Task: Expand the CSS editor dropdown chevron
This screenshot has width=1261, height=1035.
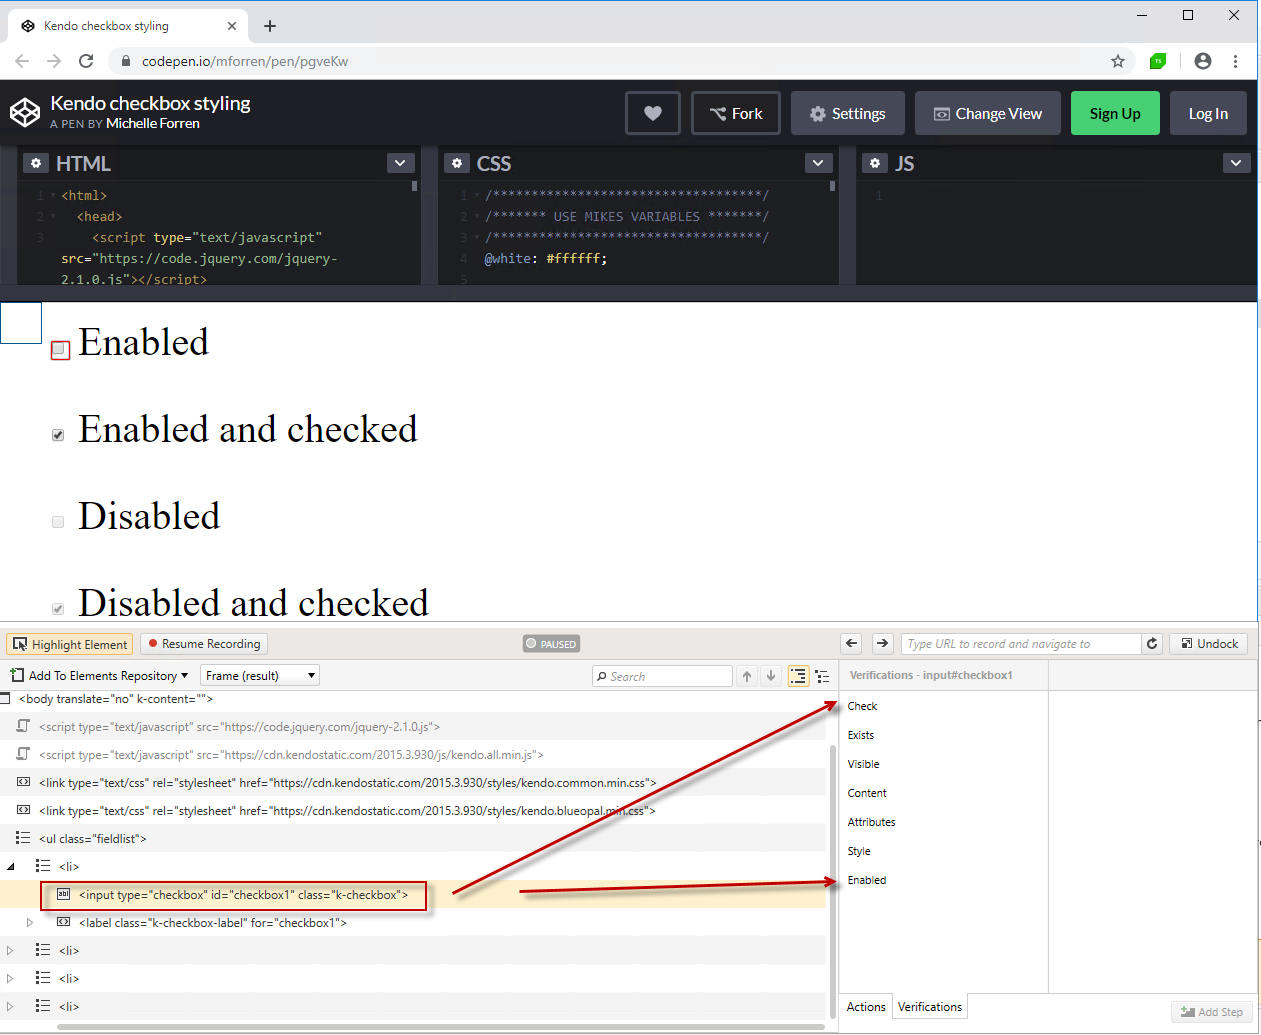Action: [818, 163]
